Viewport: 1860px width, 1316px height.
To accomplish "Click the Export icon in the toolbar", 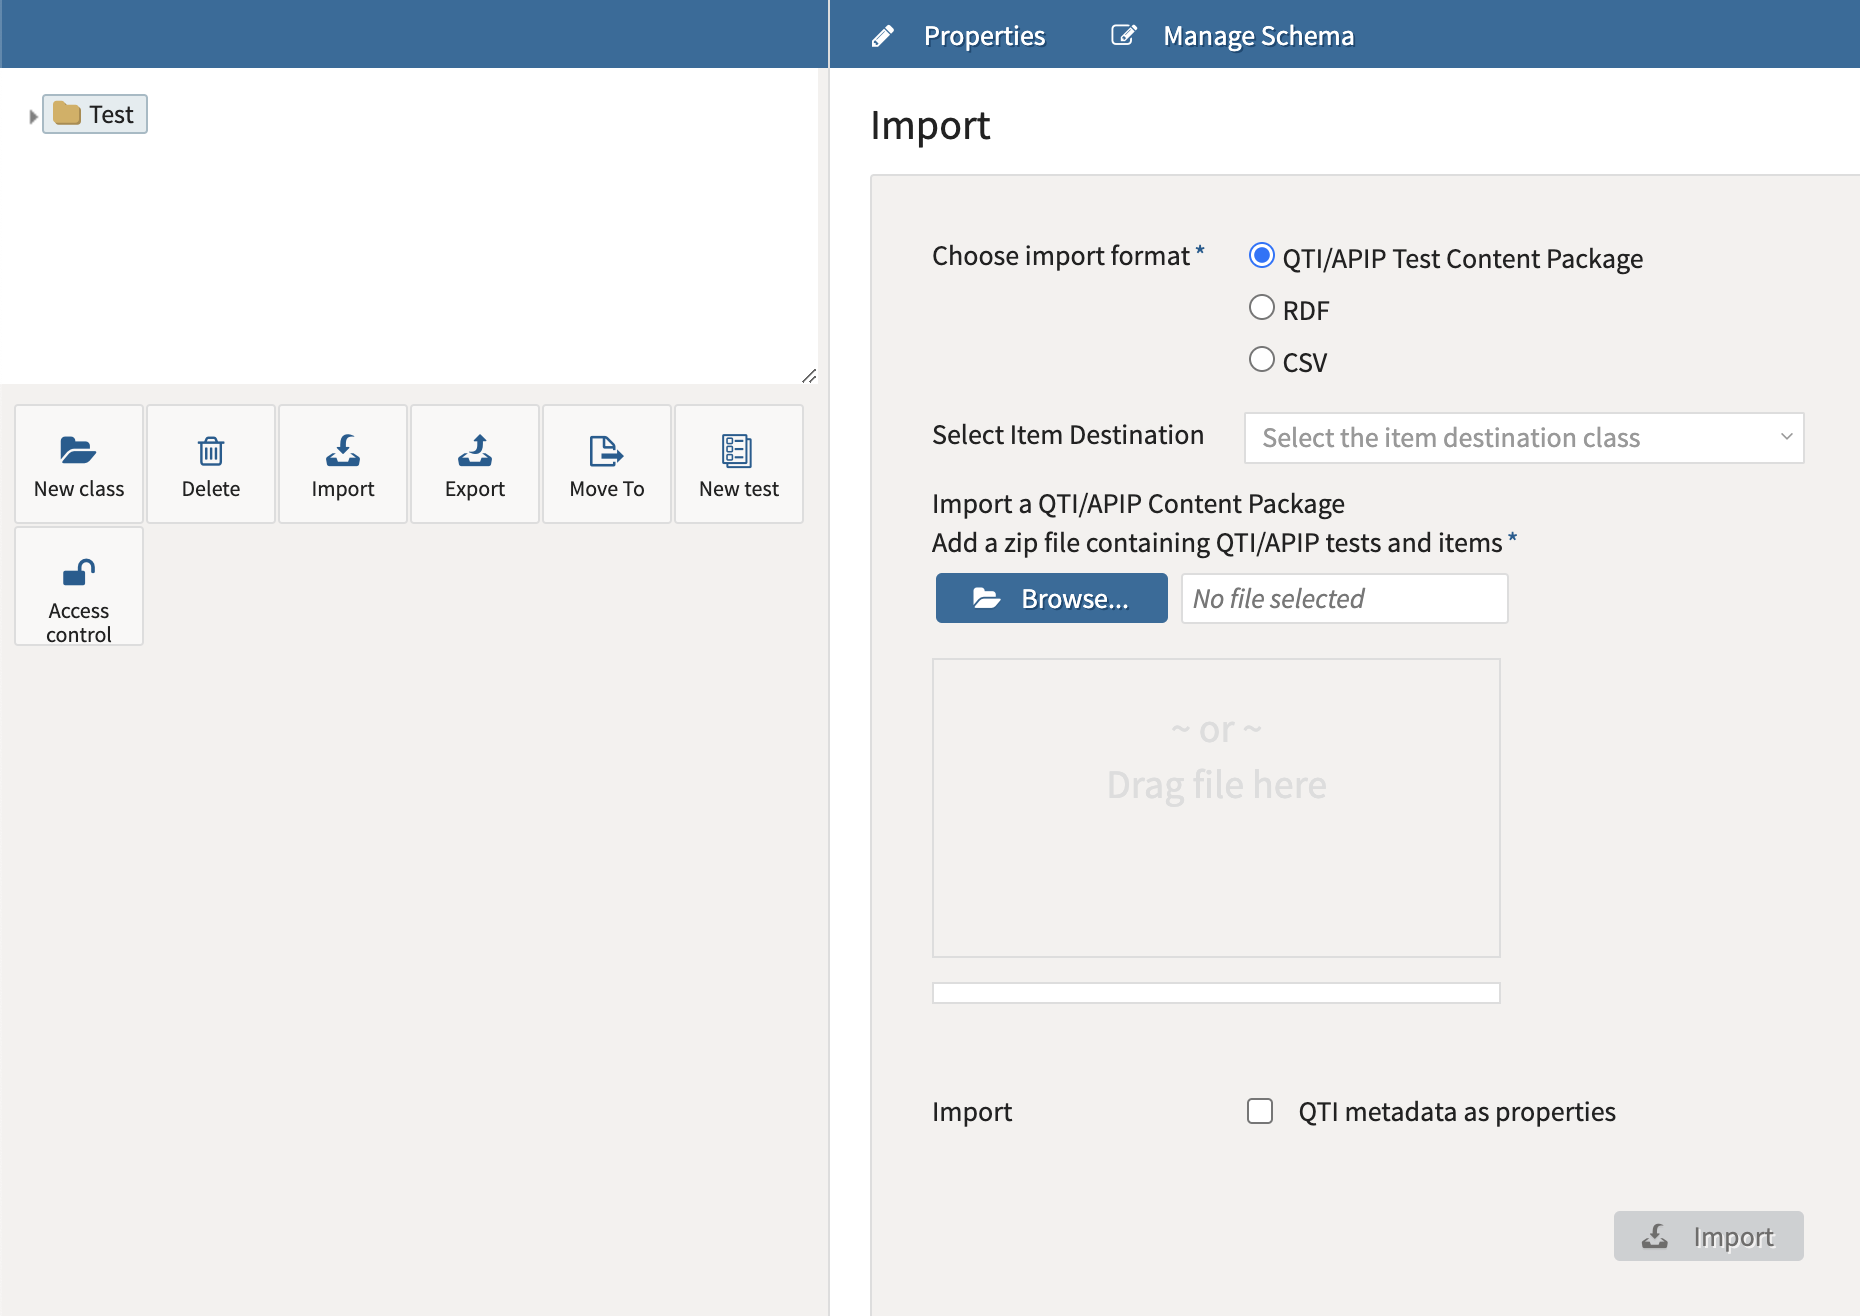I will (474, 451).
